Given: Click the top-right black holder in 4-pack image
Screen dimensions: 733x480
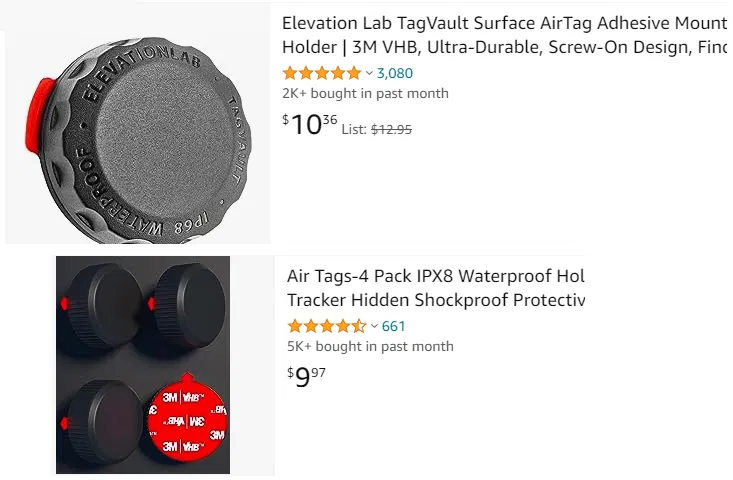Looking at the screenshot, I should tap(188, 300).
